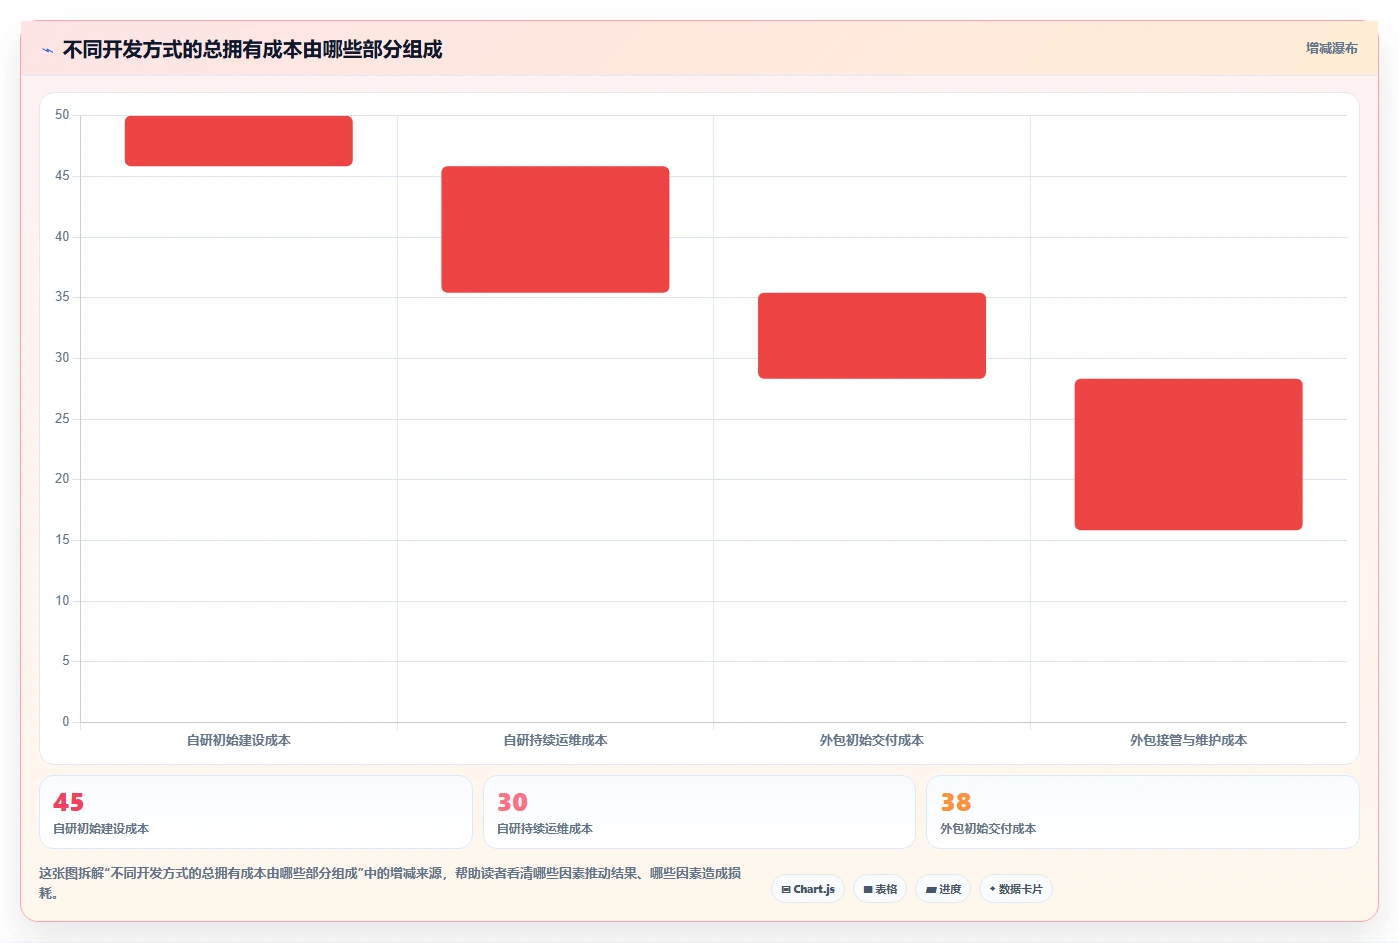Click the 数据卡片 tag

coord(1016,889)
